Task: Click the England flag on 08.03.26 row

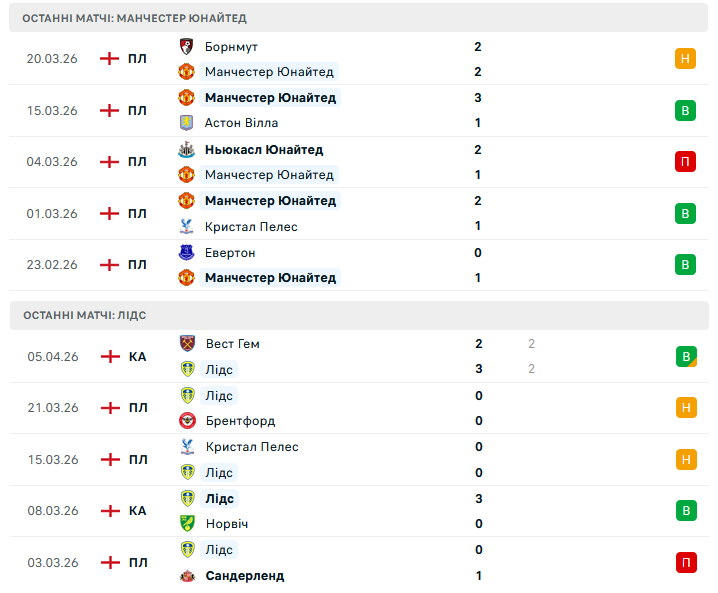Action: (110, 511)
